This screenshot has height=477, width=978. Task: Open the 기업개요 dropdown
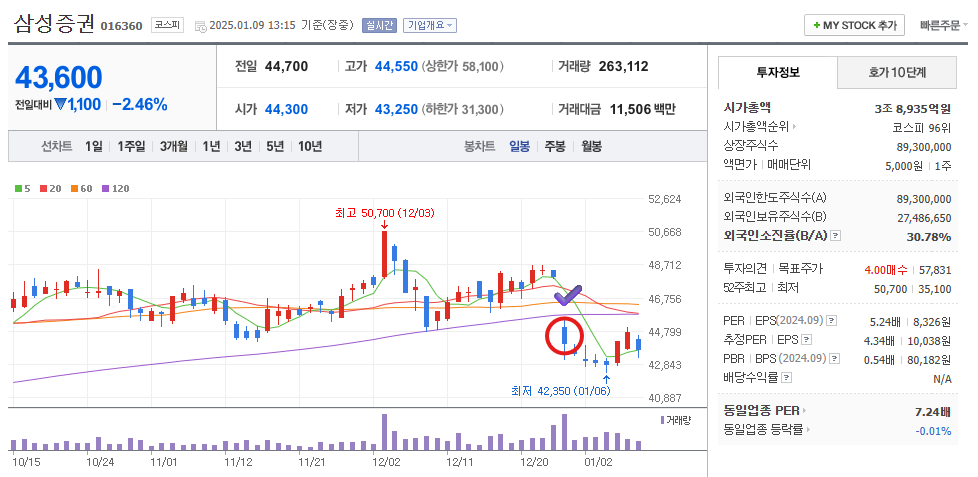click(x=430, y=26)
